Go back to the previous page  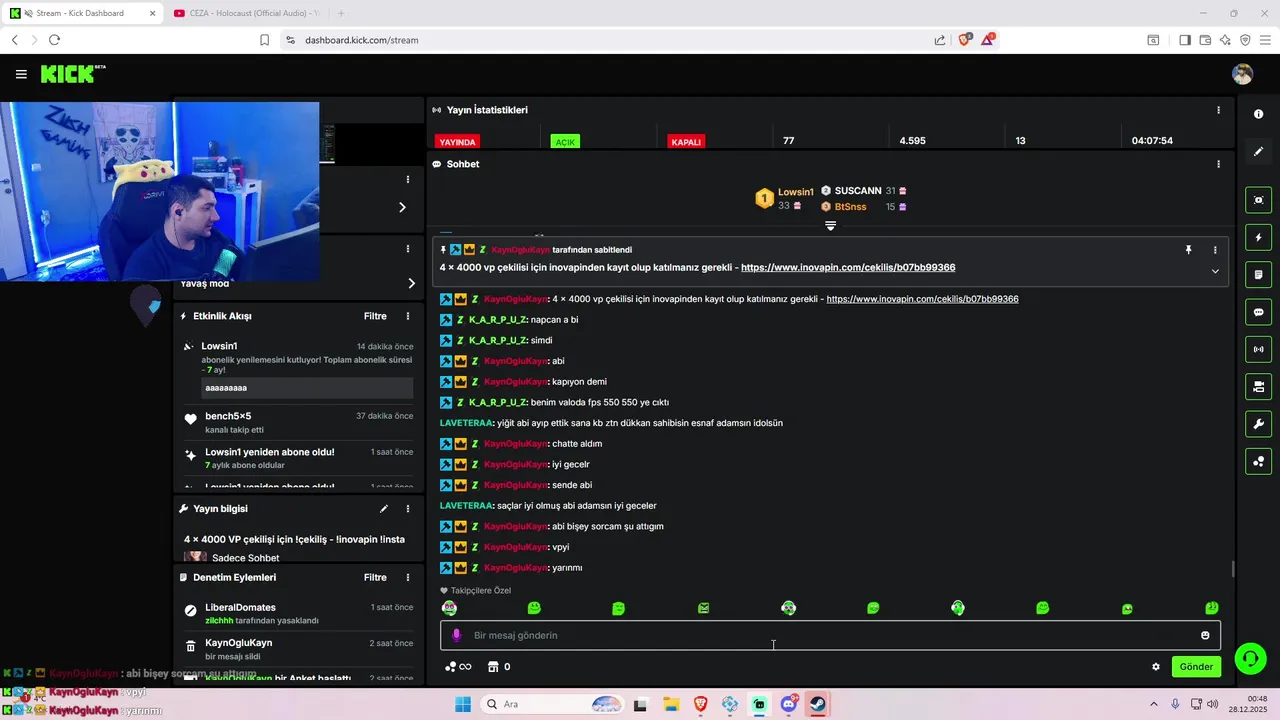tap(14, 40)
